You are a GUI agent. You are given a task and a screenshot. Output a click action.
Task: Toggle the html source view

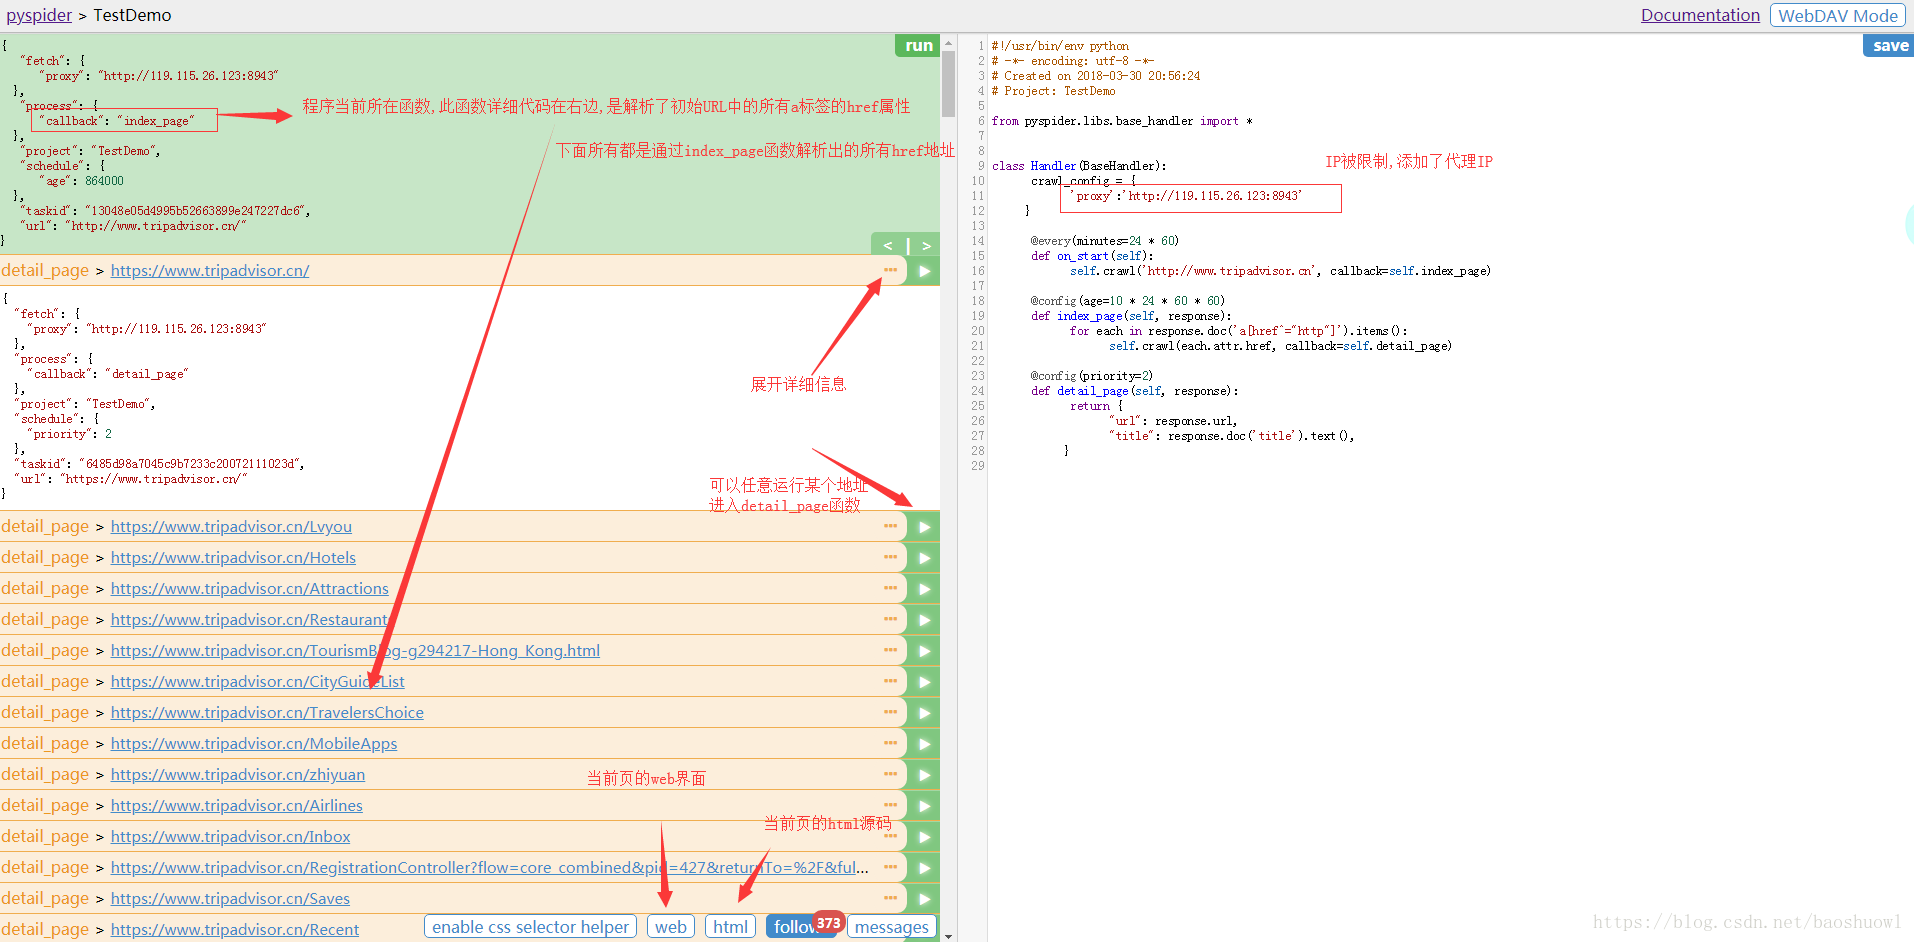pos(730,925)
